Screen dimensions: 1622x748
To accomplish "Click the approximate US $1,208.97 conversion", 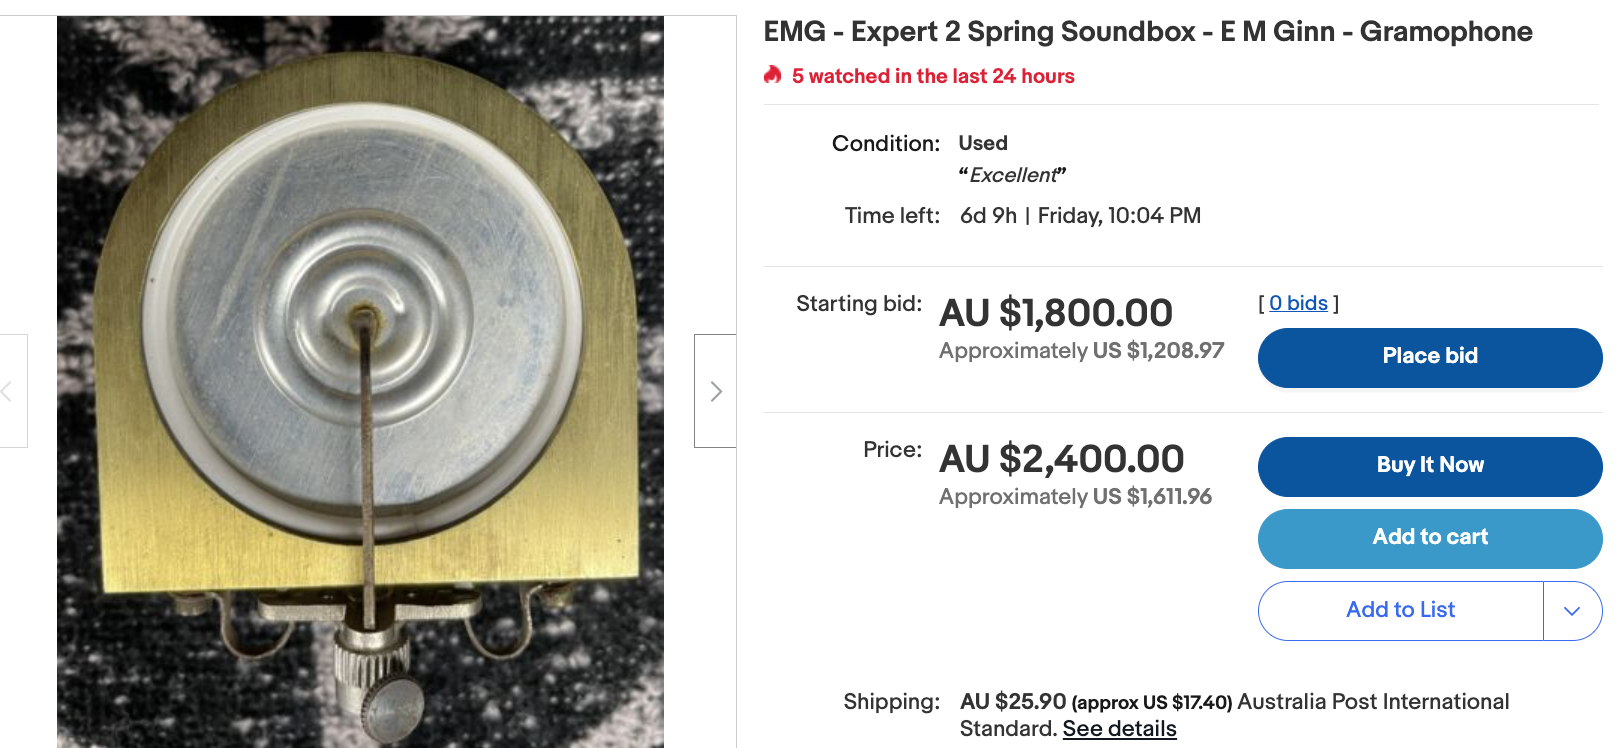I will coord(1081,351).
